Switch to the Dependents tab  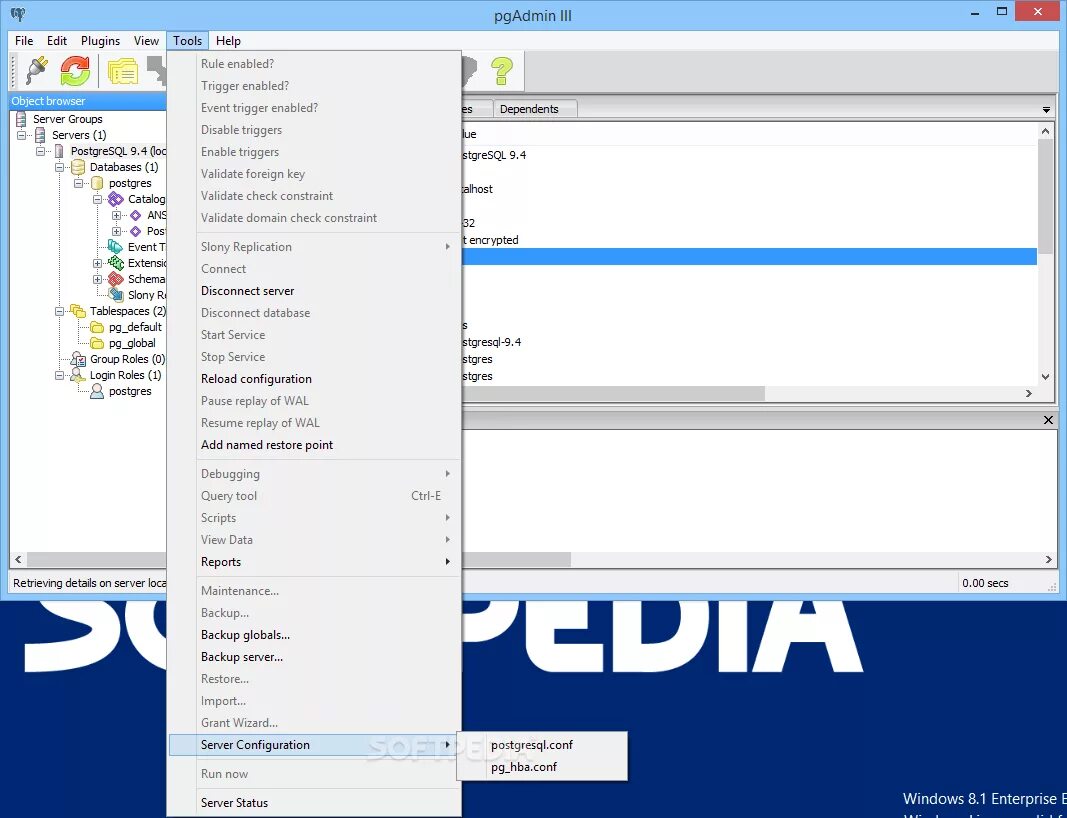pos(534,109)
